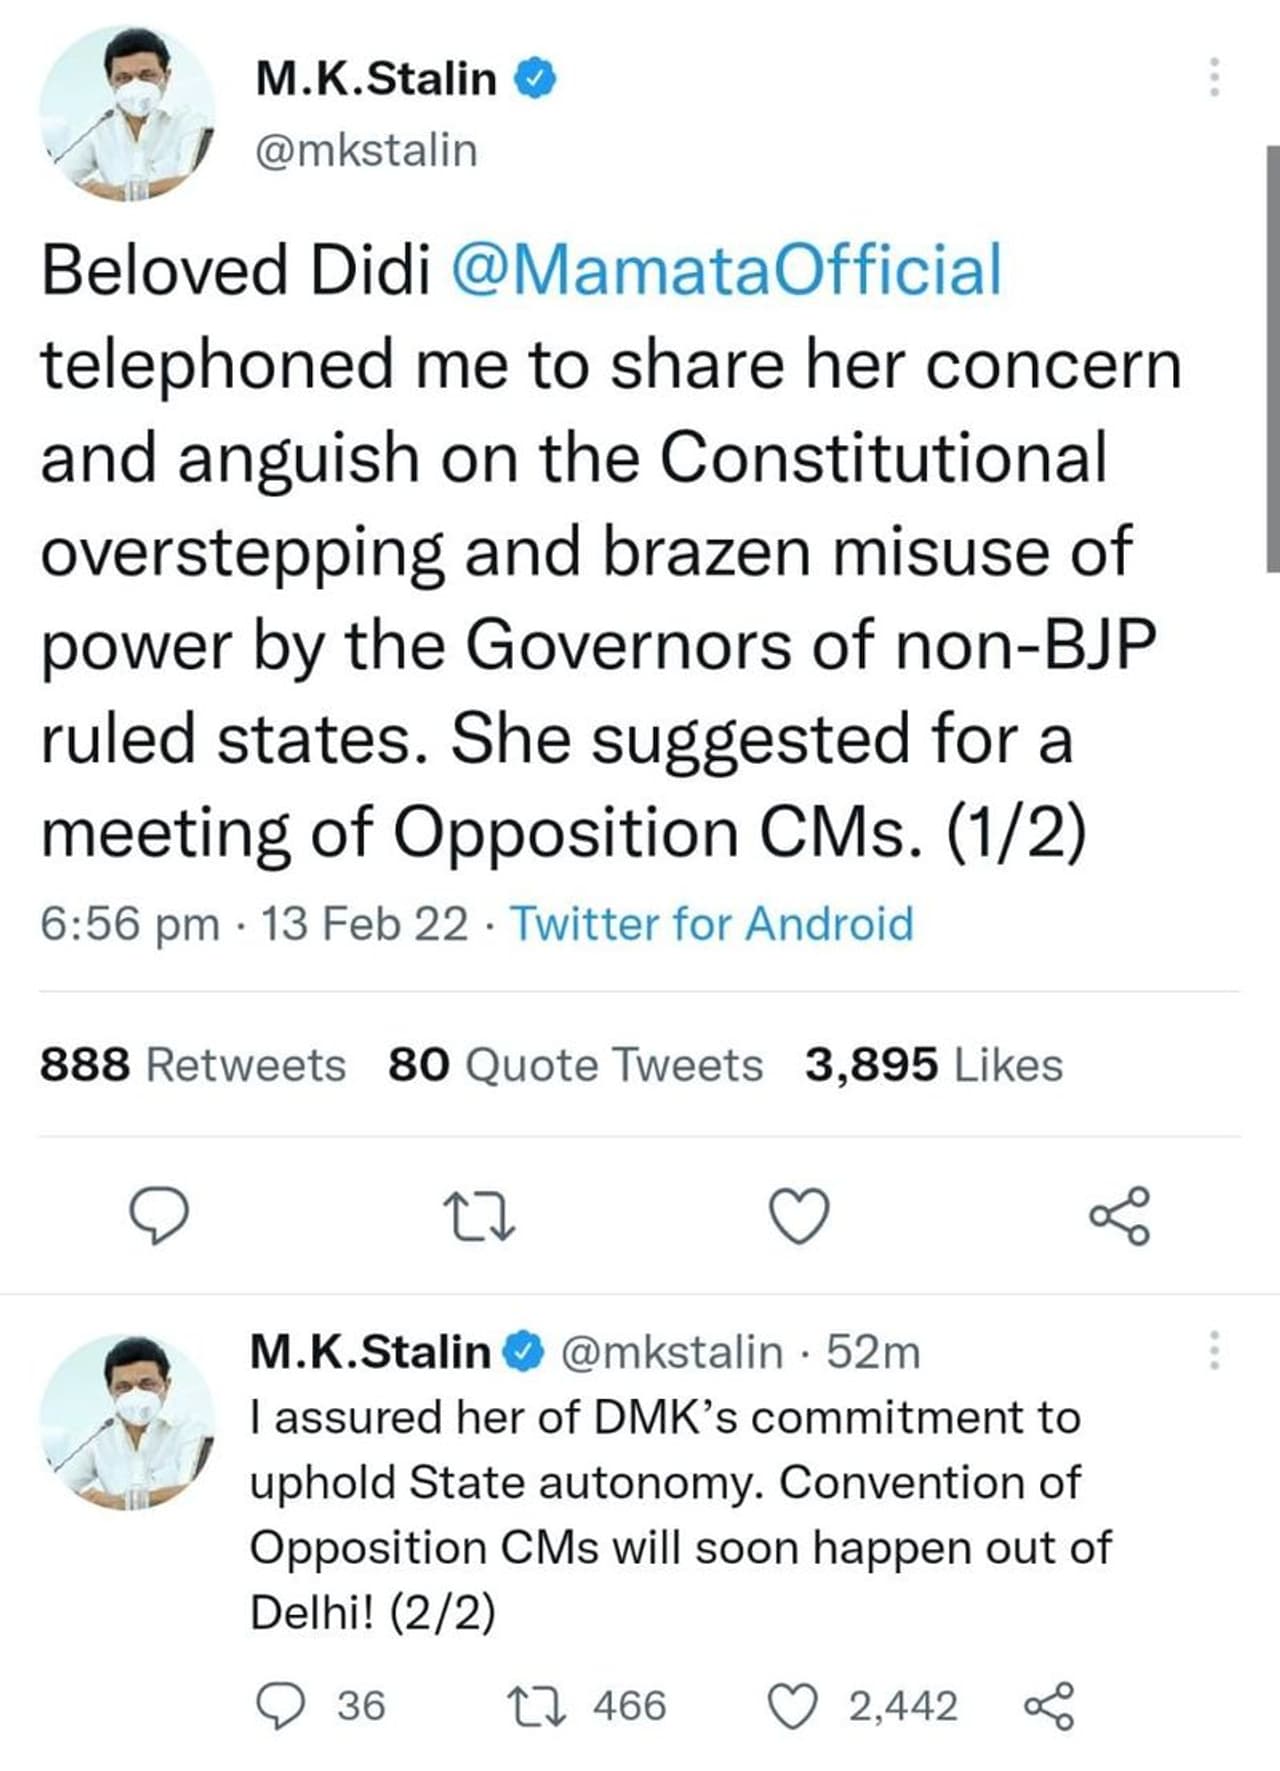Share the main tweet
This screenshot has height=1771, width=1280.
1120,1215
